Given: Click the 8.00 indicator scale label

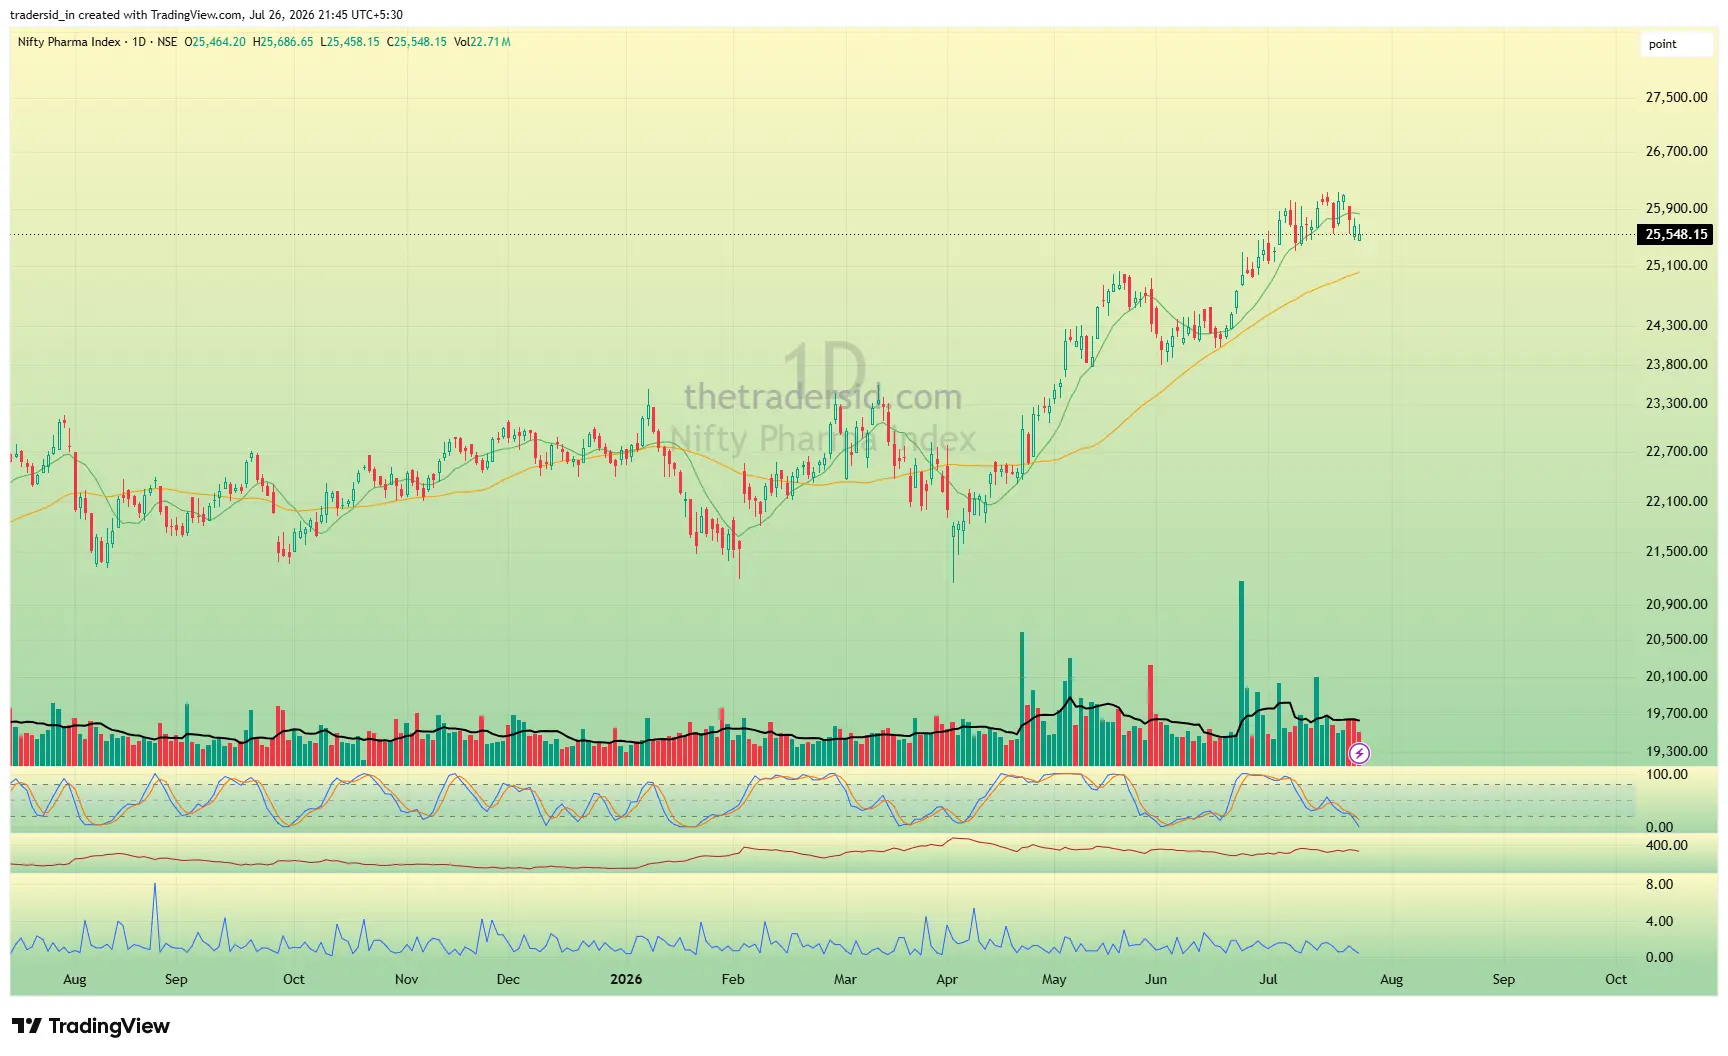Looking at the screenshot, I should point(1660,884).
